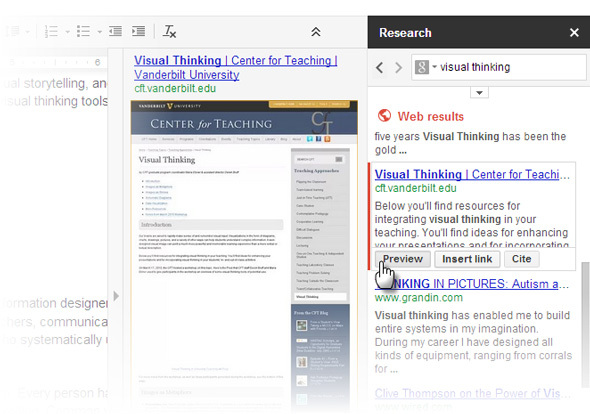Increase indent using toolbar icon
The height and width of the screenshot is (414, 590).
click(138, 31)
